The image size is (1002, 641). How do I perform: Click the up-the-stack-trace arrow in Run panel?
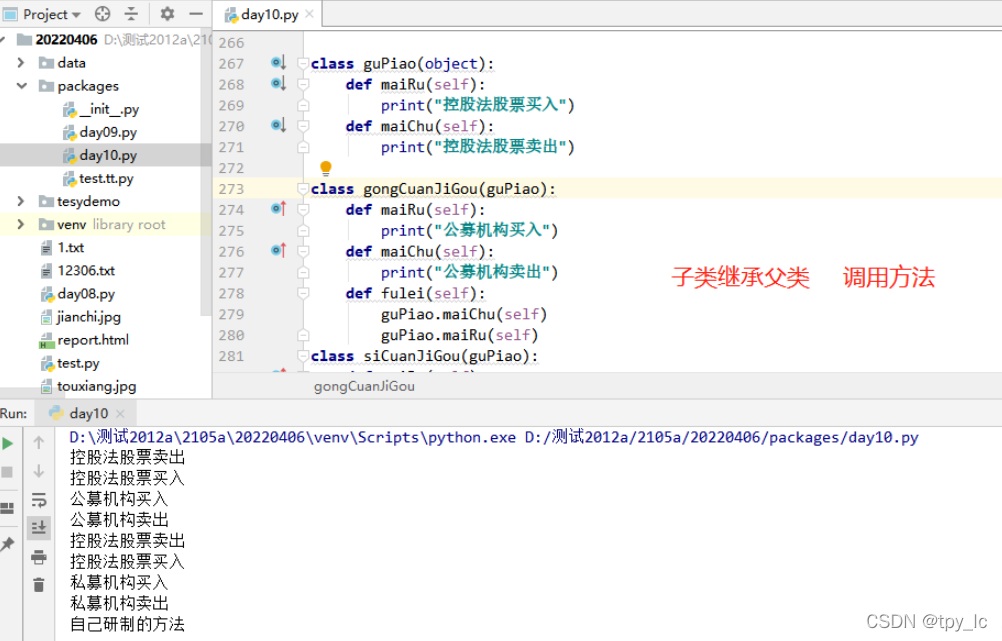38,442
